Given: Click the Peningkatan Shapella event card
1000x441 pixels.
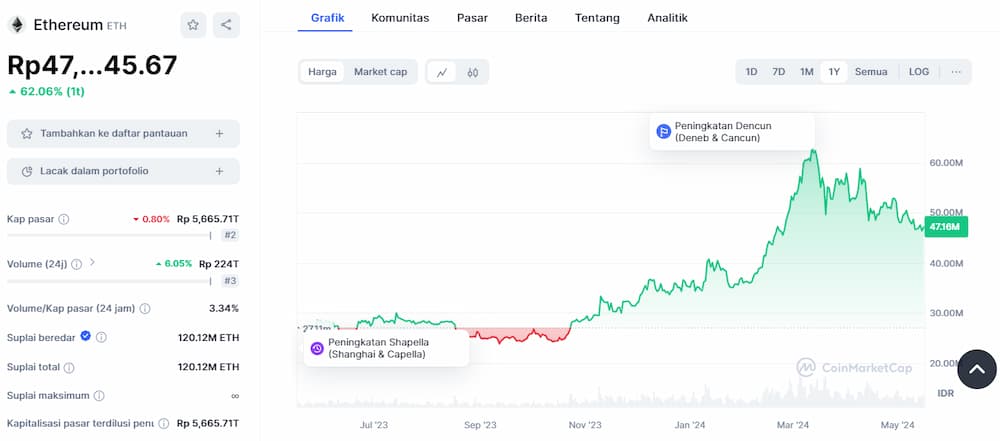Looking at the screenshot, I should pyautogui.click(x=386, y=348).
